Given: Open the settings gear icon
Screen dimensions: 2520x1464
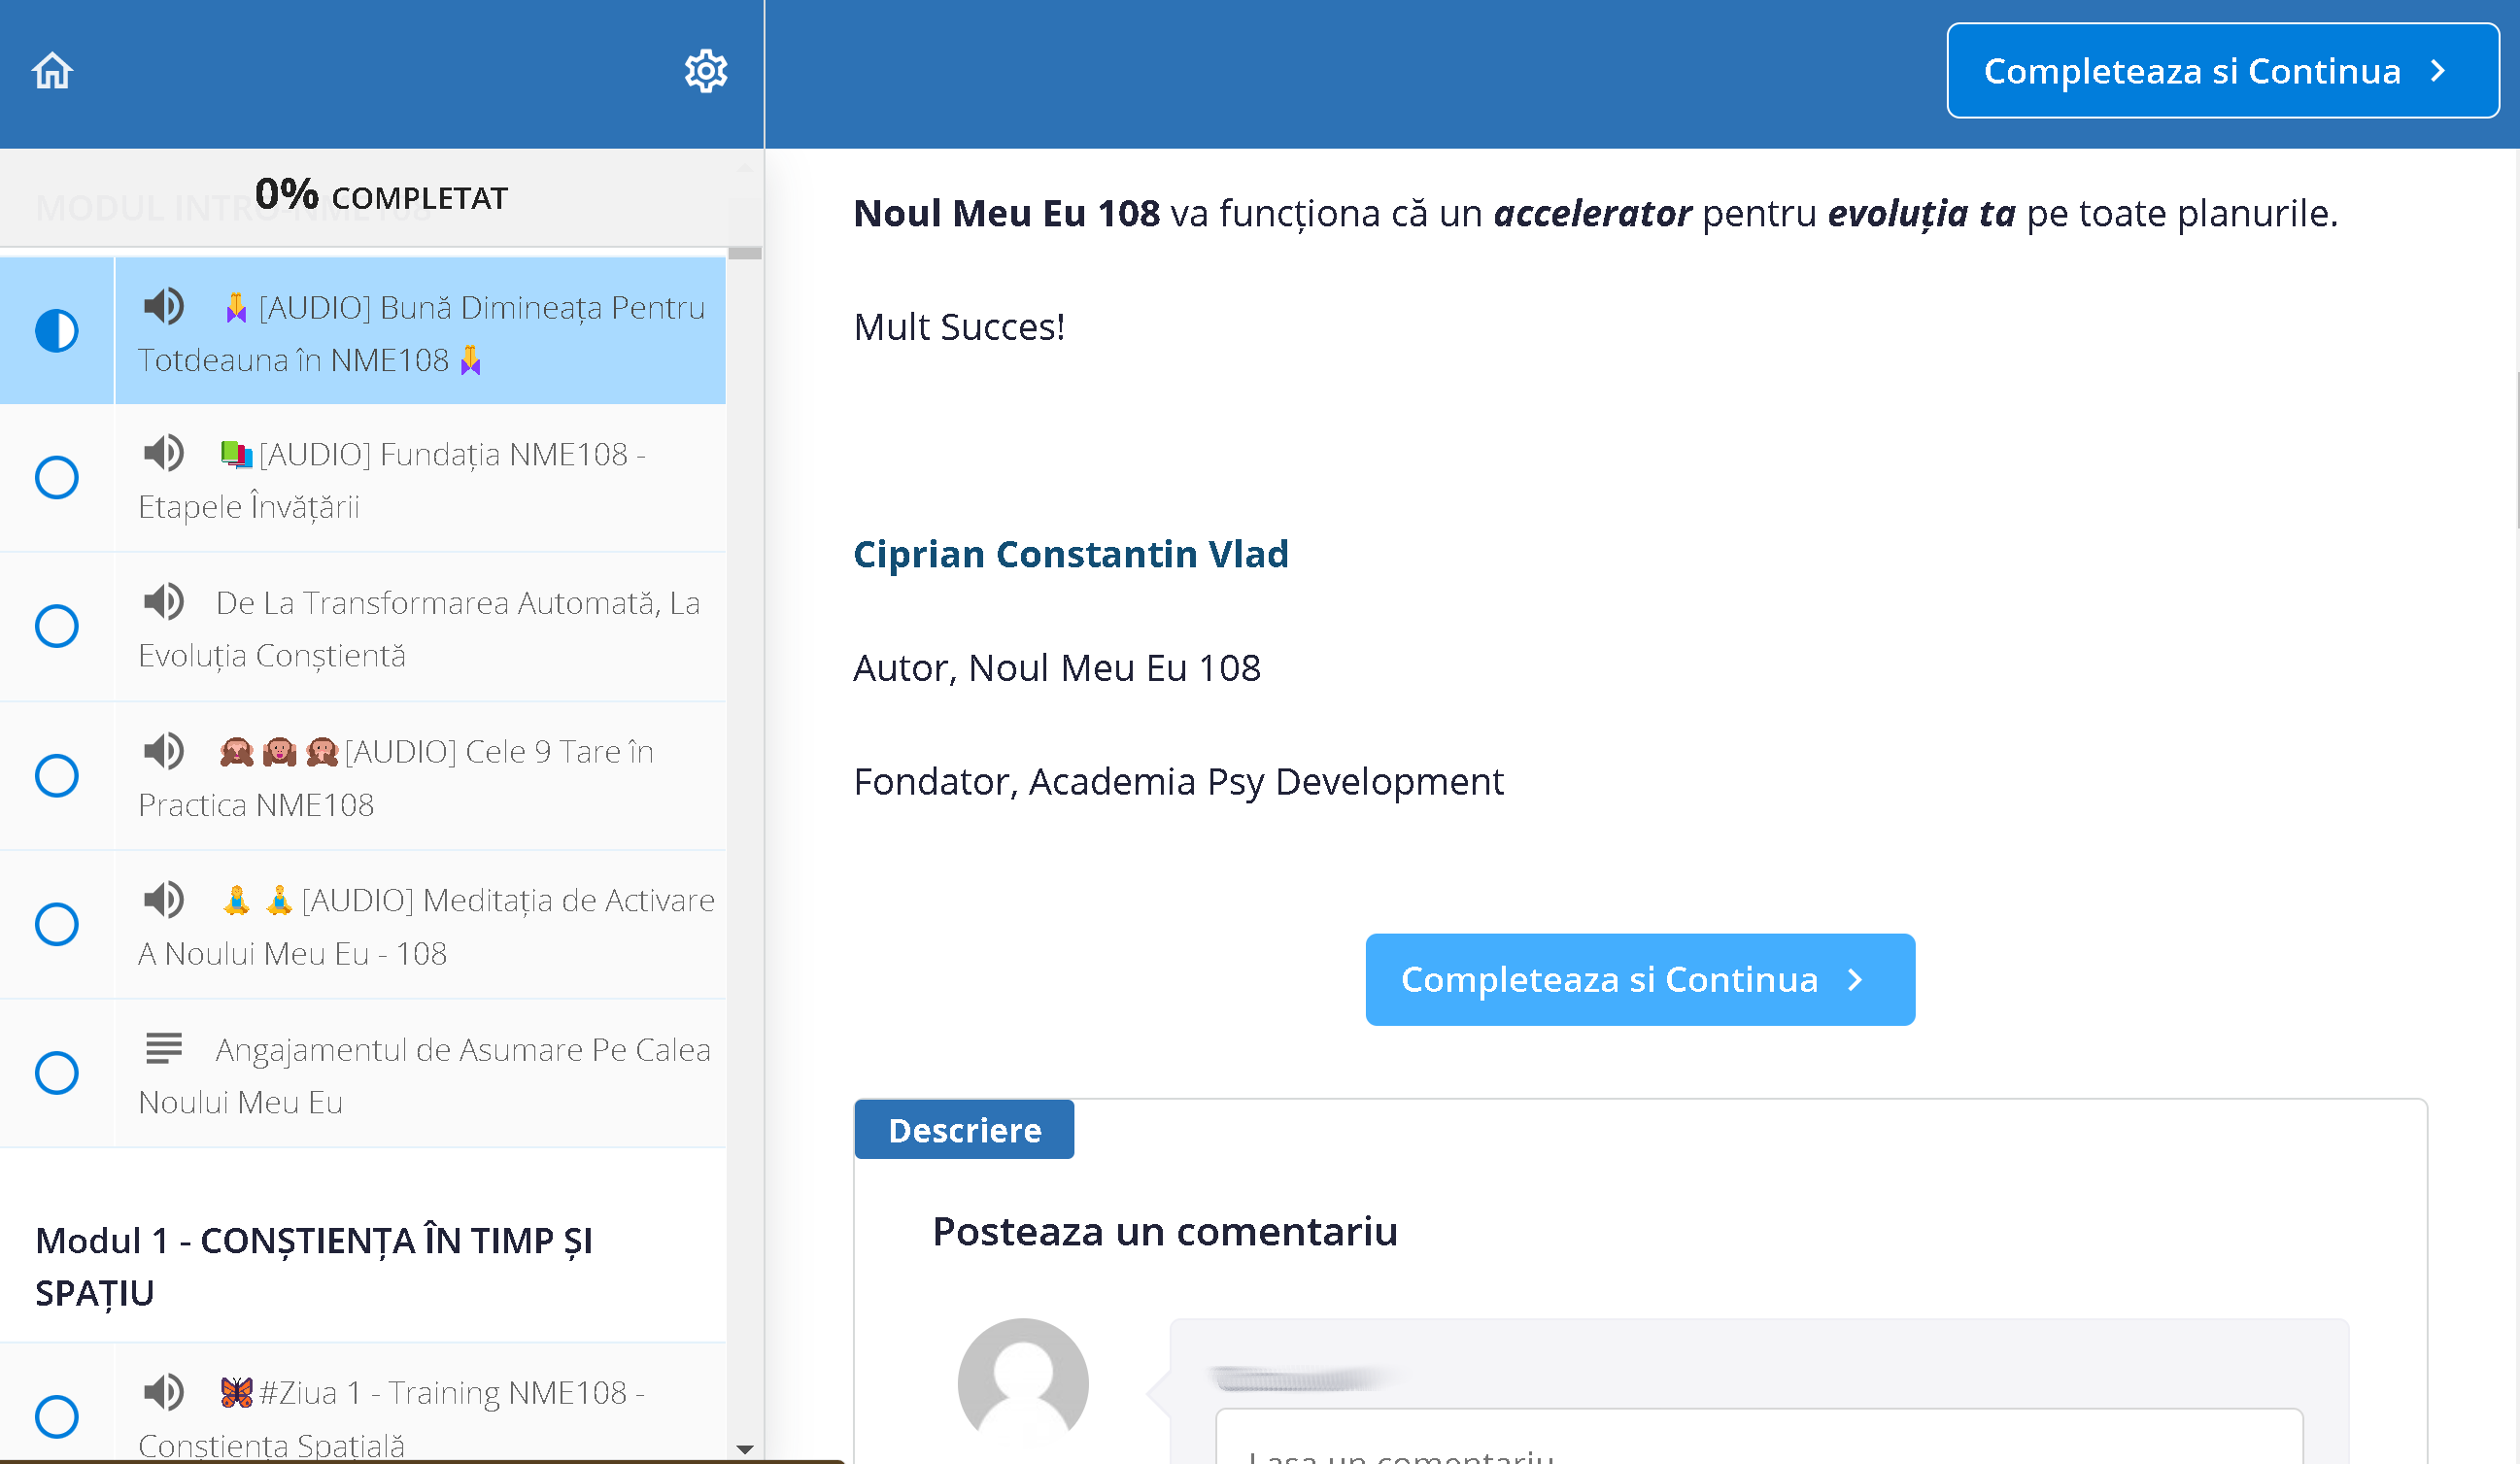Looking at the screenshot, I should pyautogui.click(x=705, y=71).
